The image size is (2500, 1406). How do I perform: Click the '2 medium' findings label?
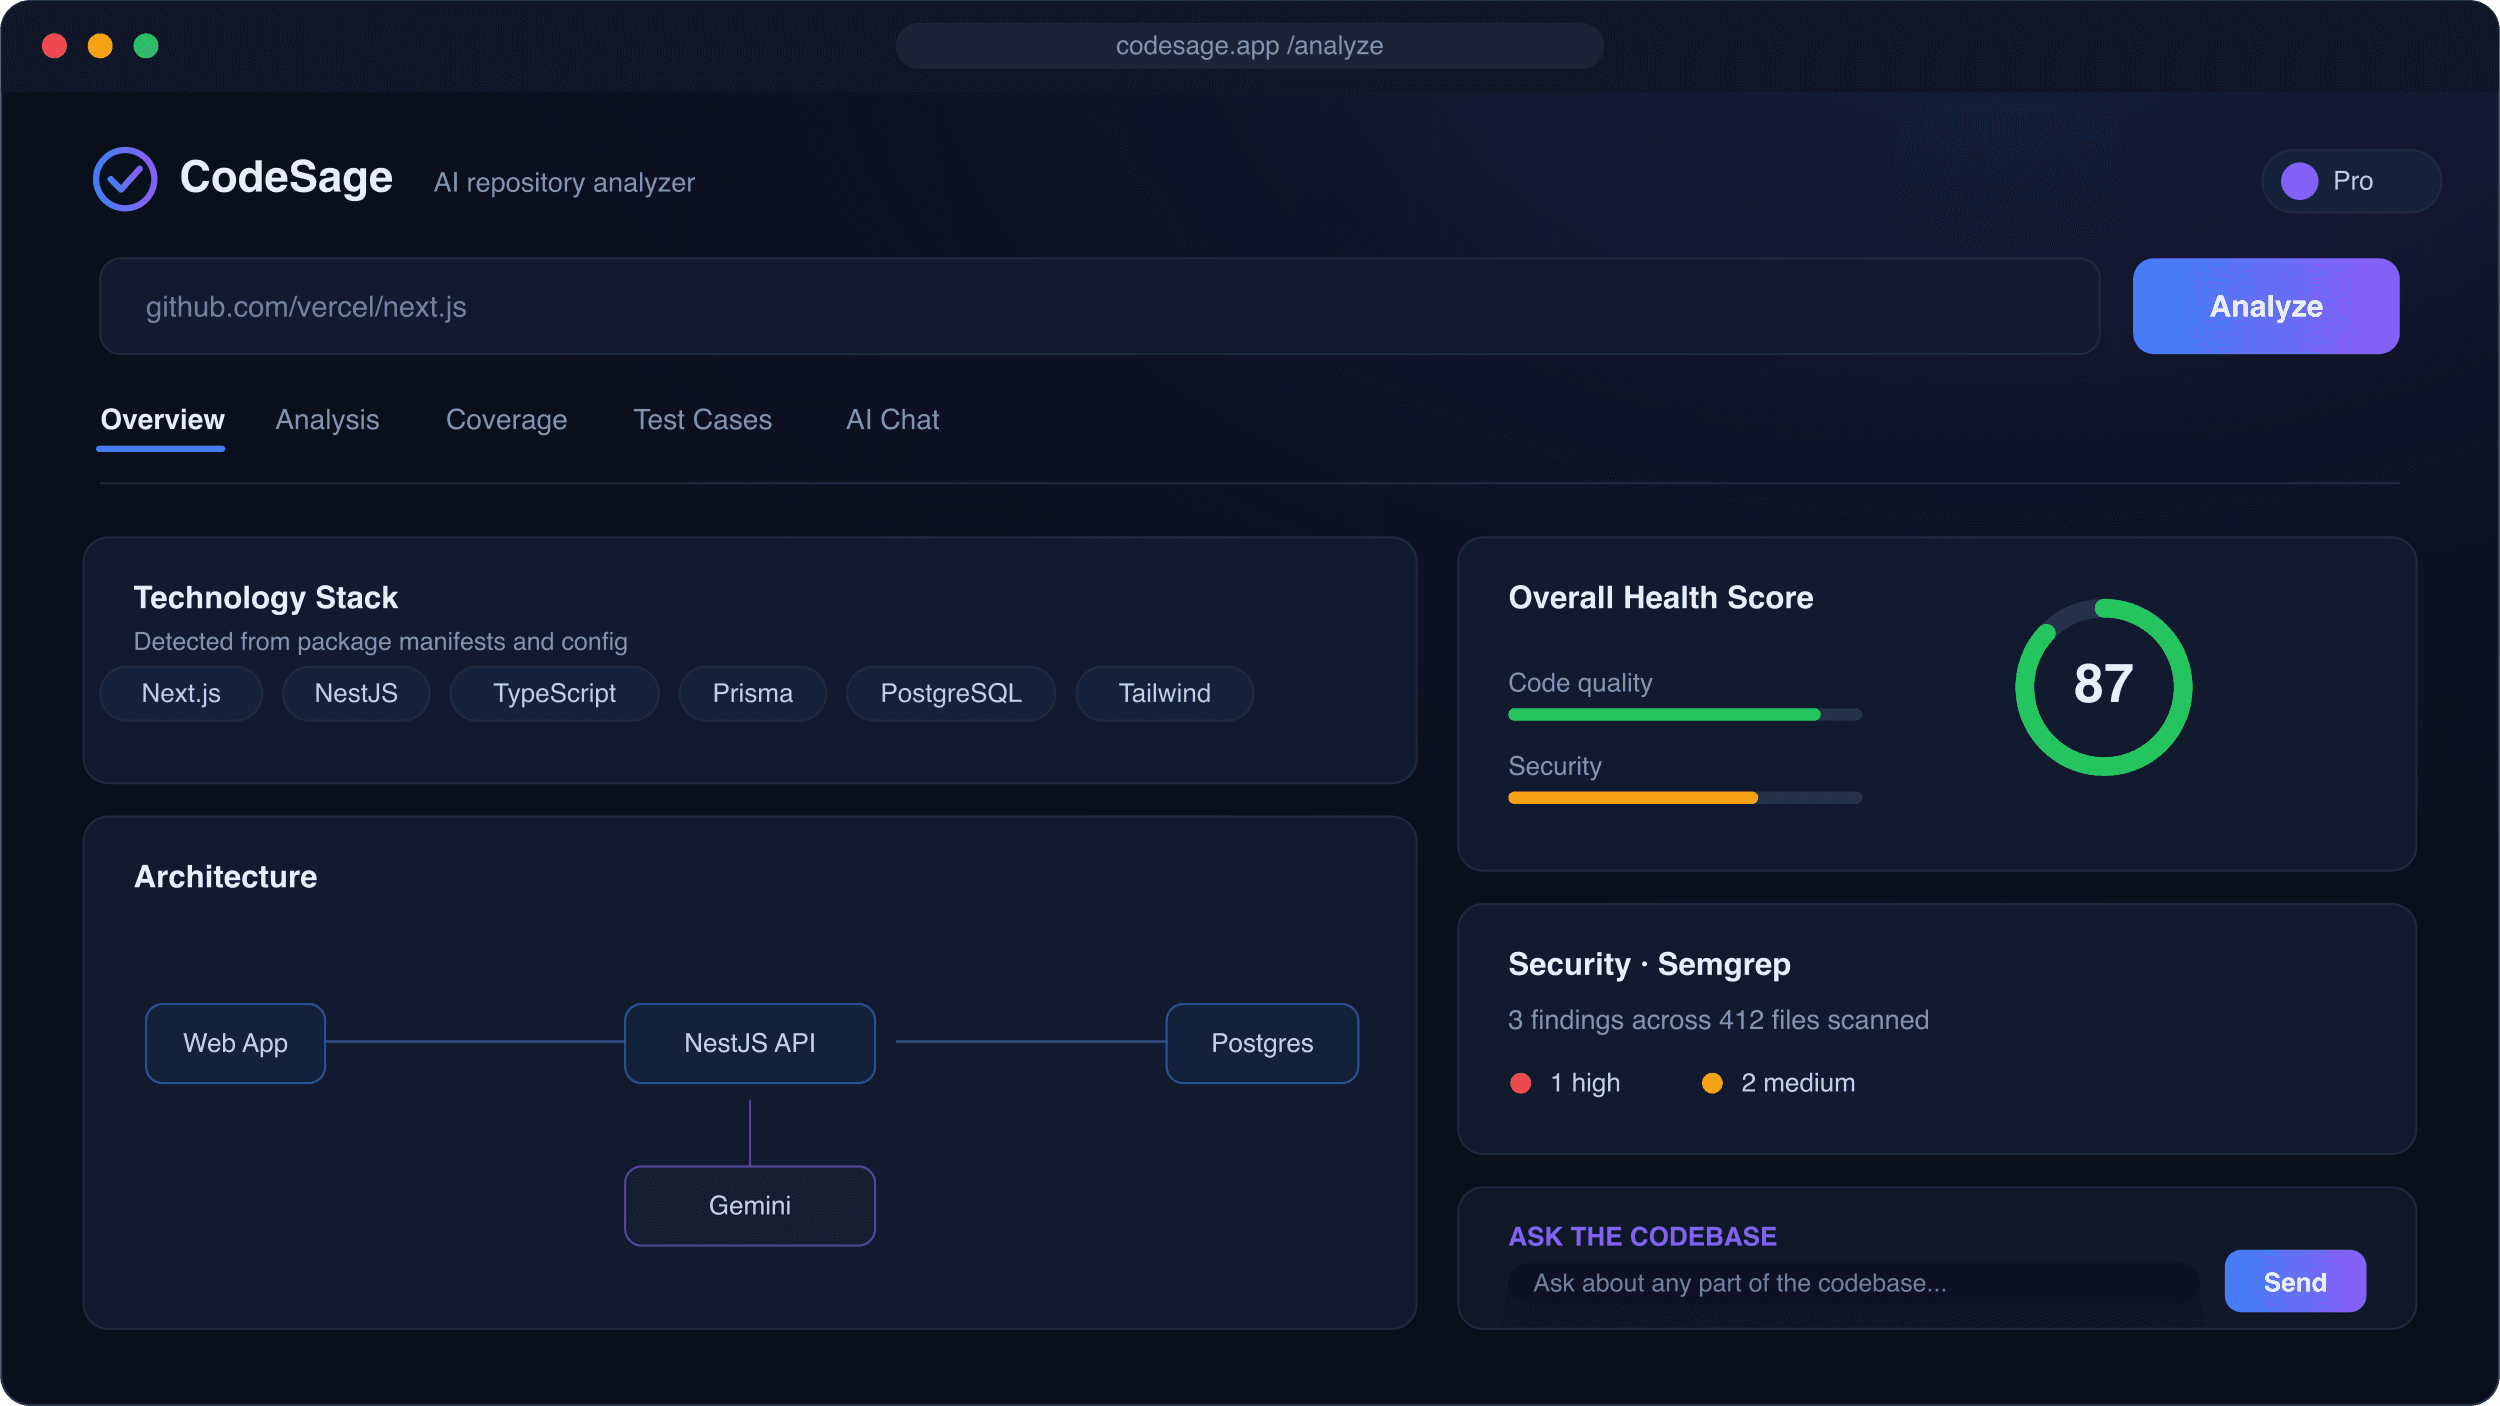[1798, 1083]
